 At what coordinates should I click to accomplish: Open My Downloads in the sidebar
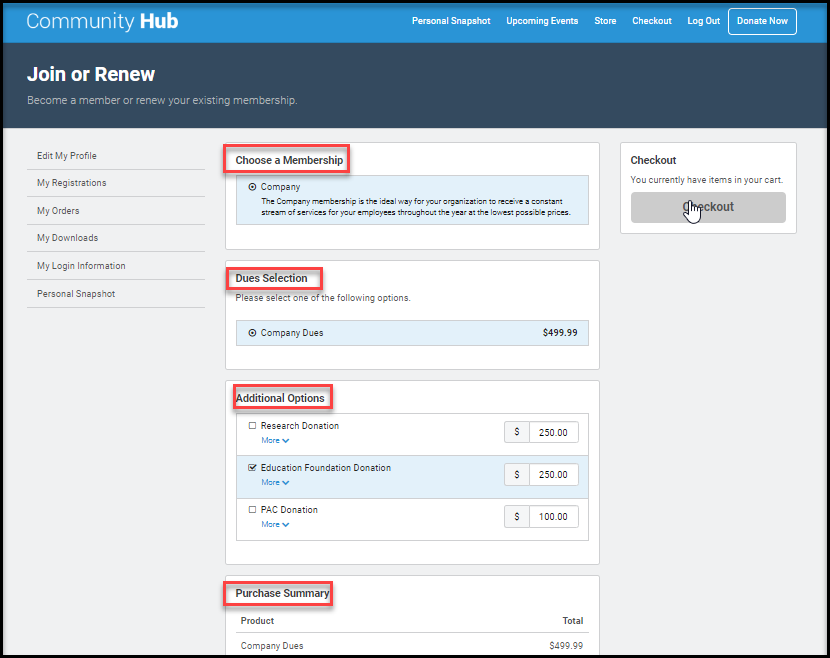[x=68, y=238]
